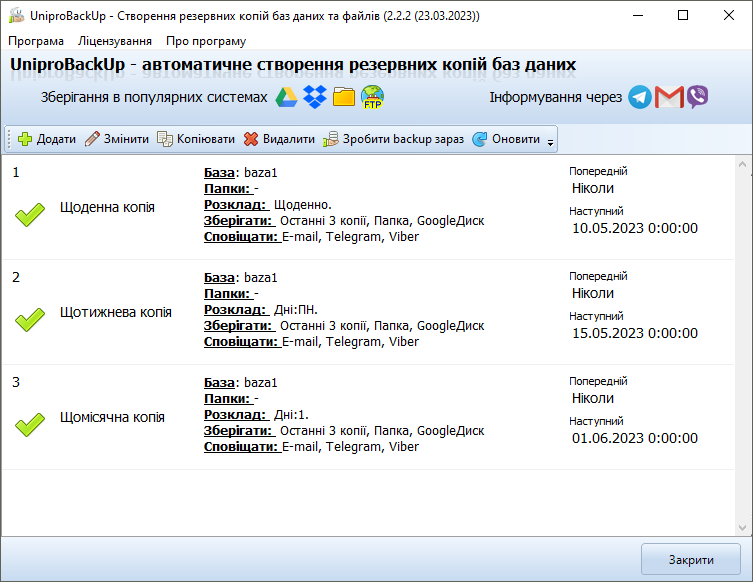Open the Ліцензування menu
Screen dimensions: 753x582
tap(115, 41)
